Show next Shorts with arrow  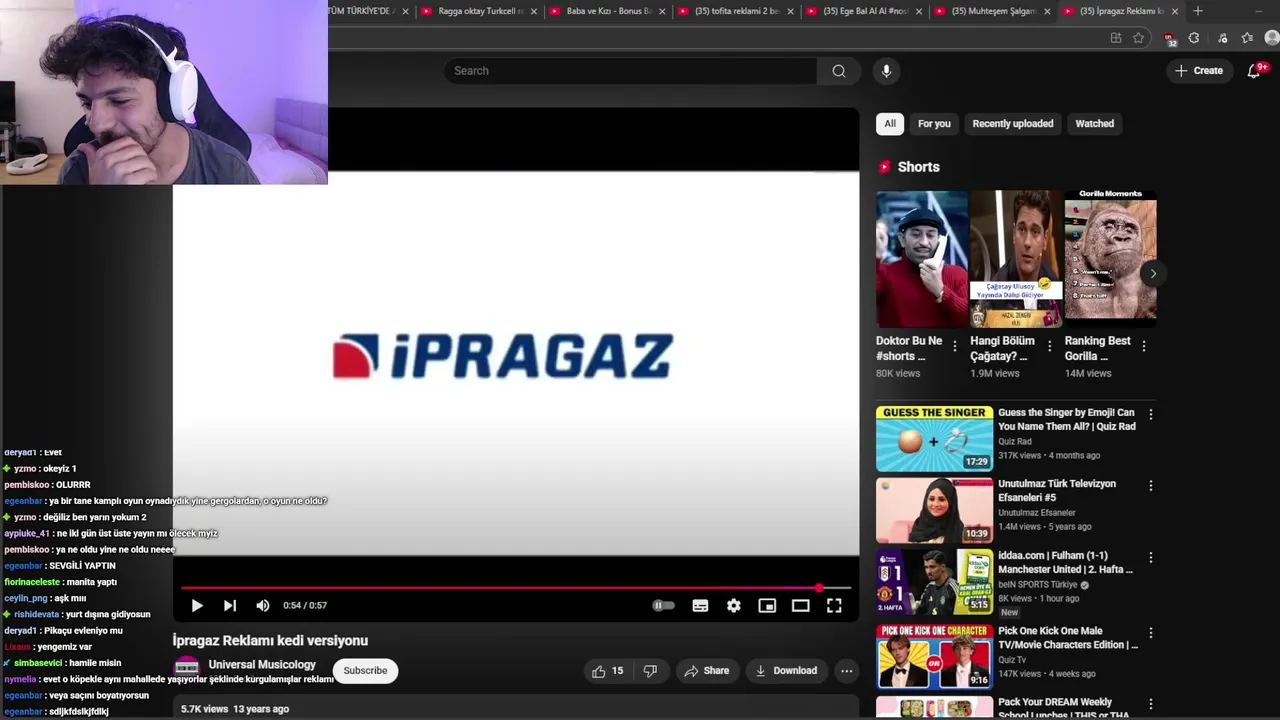point(1153,273)
